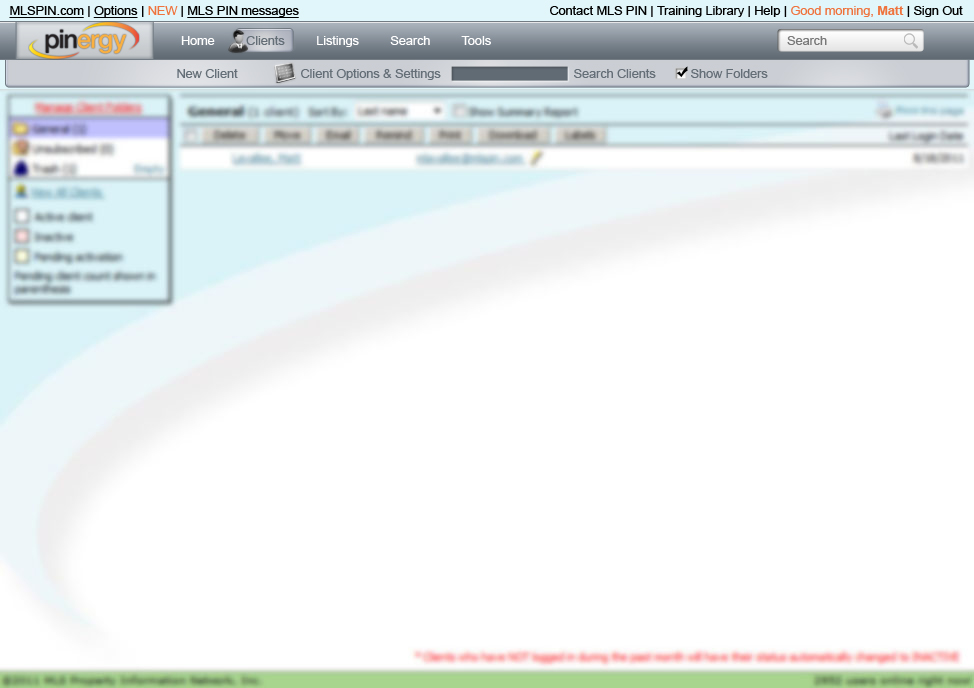Click Sign Out

[x=938, y=11]
